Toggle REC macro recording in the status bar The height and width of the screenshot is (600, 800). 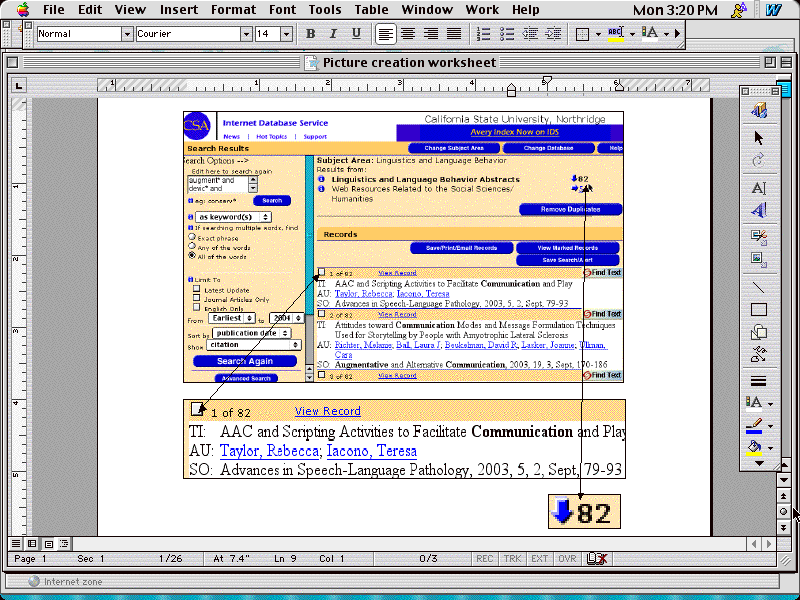point(484,559)
